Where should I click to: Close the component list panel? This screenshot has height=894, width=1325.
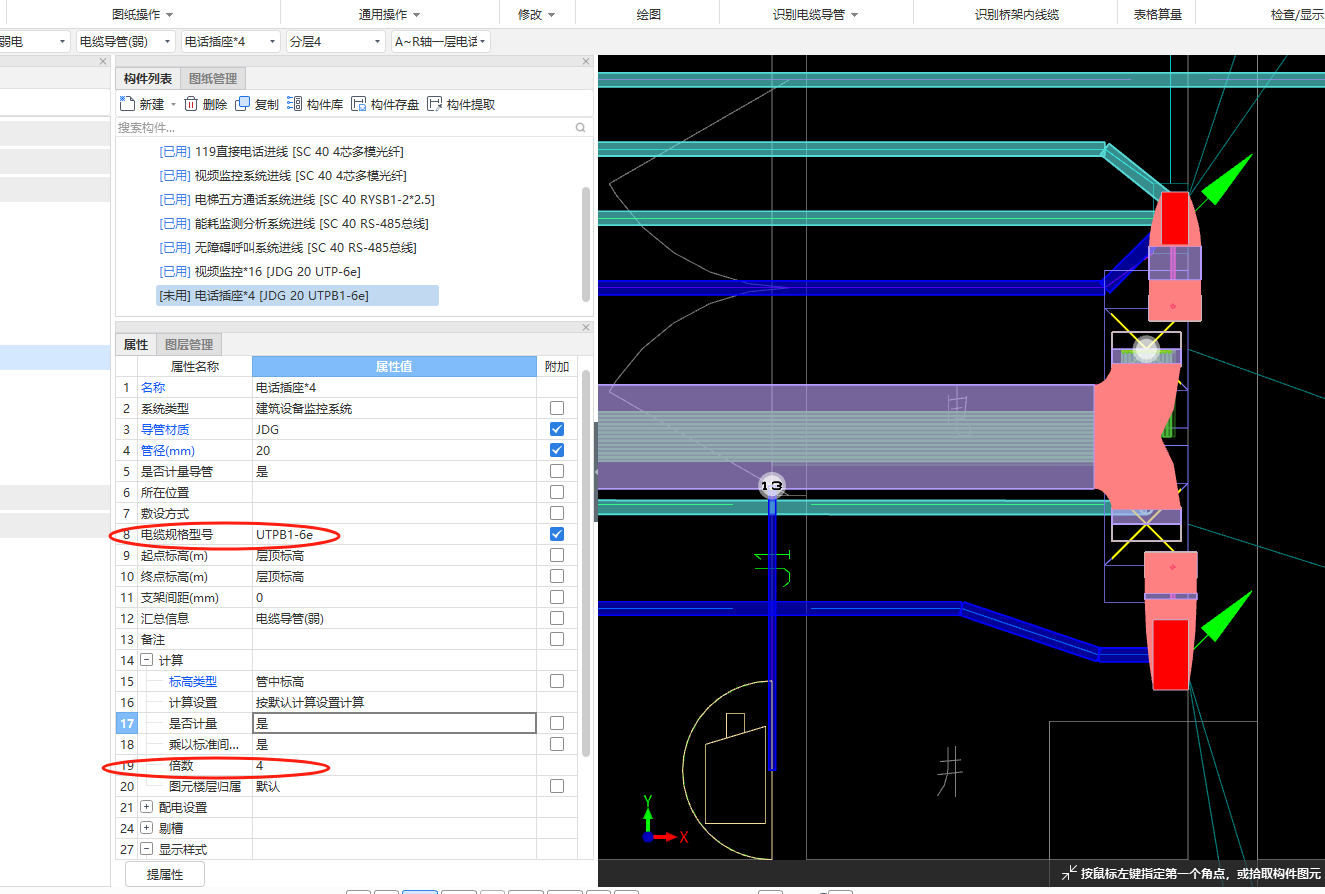coord(587,62)
